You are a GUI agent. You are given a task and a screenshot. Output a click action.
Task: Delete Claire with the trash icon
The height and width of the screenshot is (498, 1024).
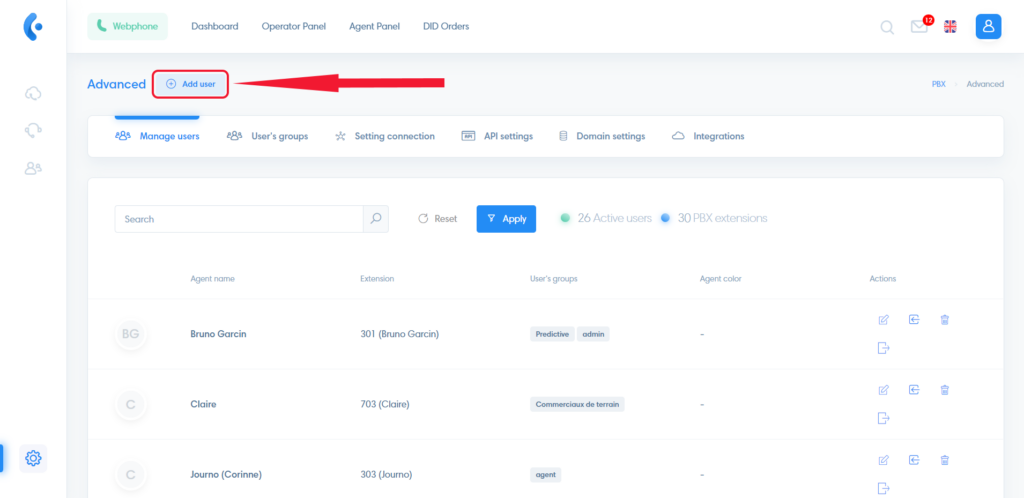944,390
